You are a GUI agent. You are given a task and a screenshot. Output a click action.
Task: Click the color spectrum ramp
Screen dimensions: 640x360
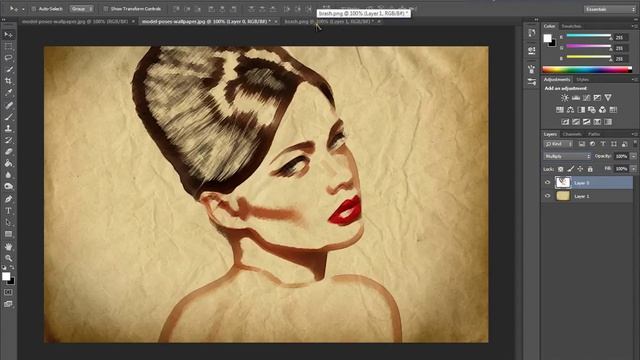click(x=587, y=69)
